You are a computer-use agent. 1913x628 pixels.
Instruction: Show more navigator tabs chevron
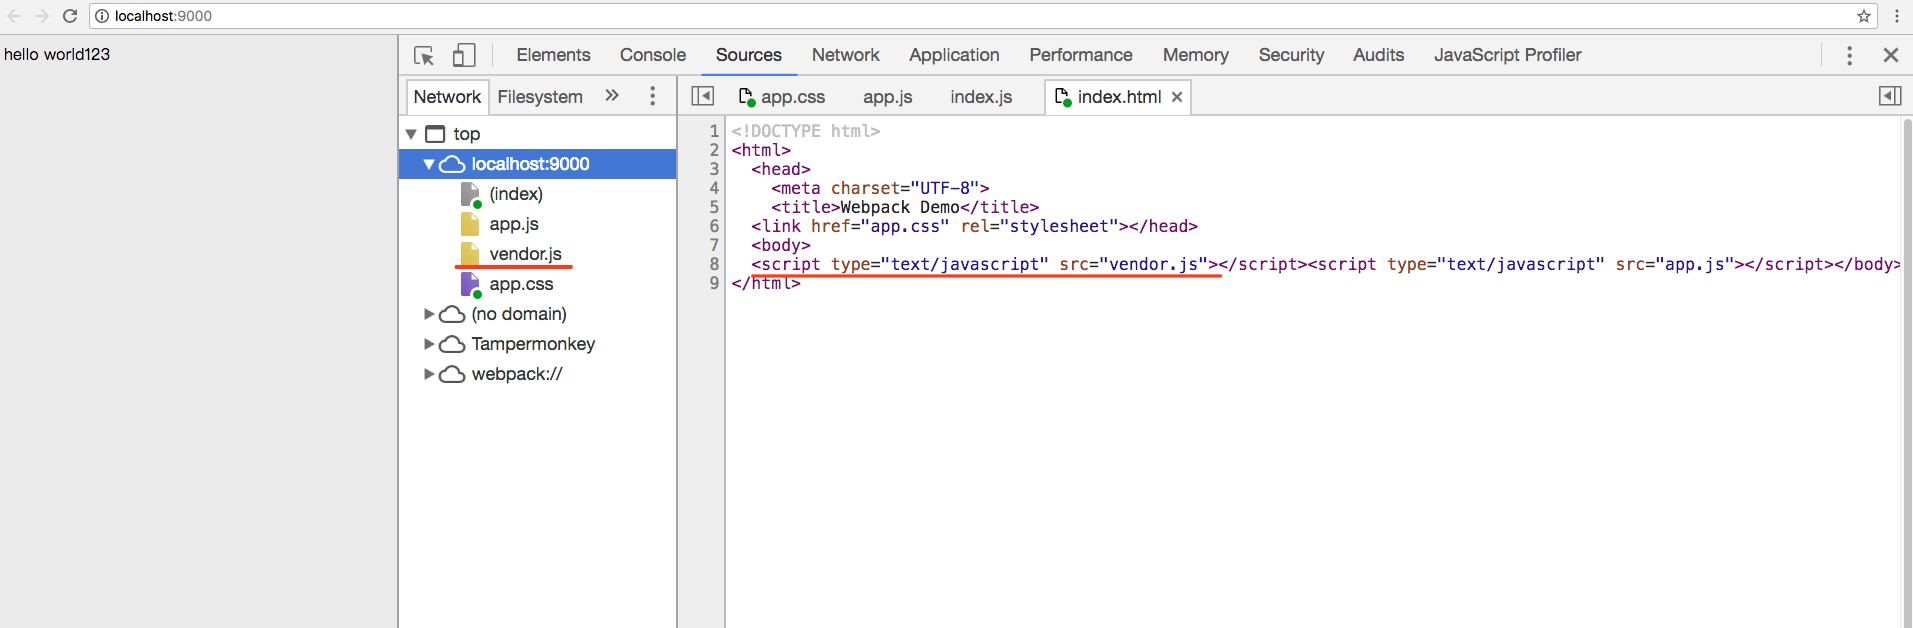click(x=612, y=96)
